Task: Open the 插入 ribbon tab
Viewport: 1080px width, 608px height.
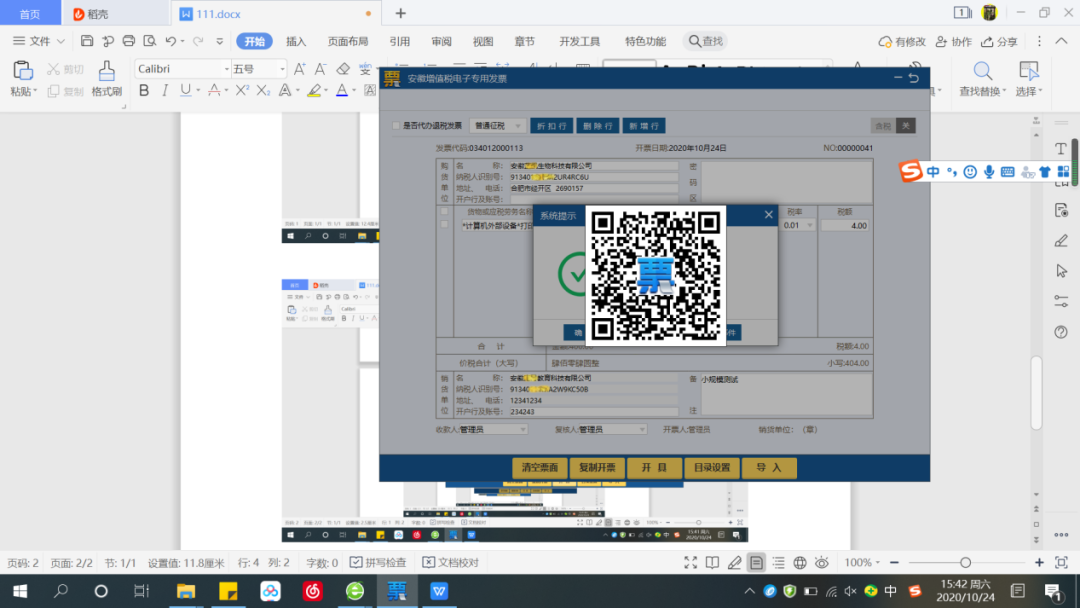Action: 296,41
